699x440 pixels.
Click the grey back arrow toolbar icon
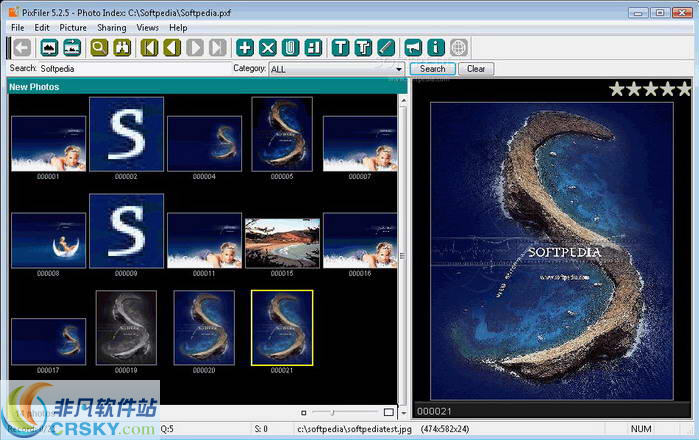[22, 48]
